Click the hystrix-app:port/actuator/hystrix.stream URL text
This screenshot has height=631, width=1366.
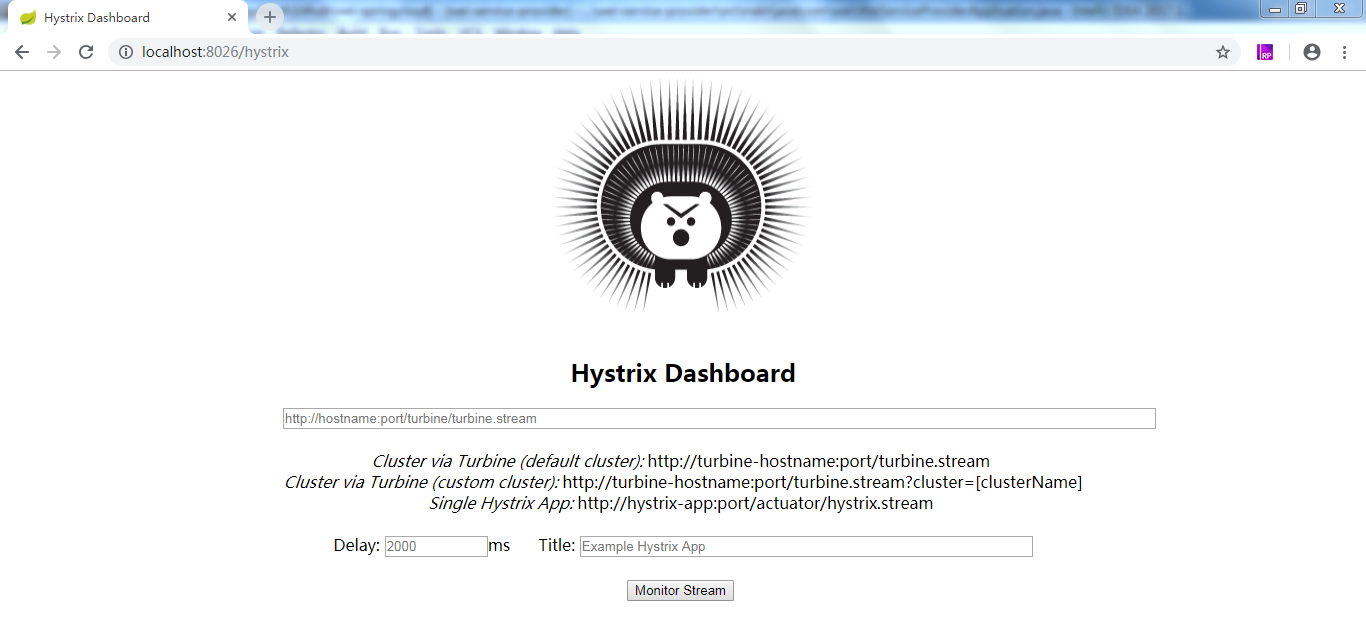click(755, 503)
